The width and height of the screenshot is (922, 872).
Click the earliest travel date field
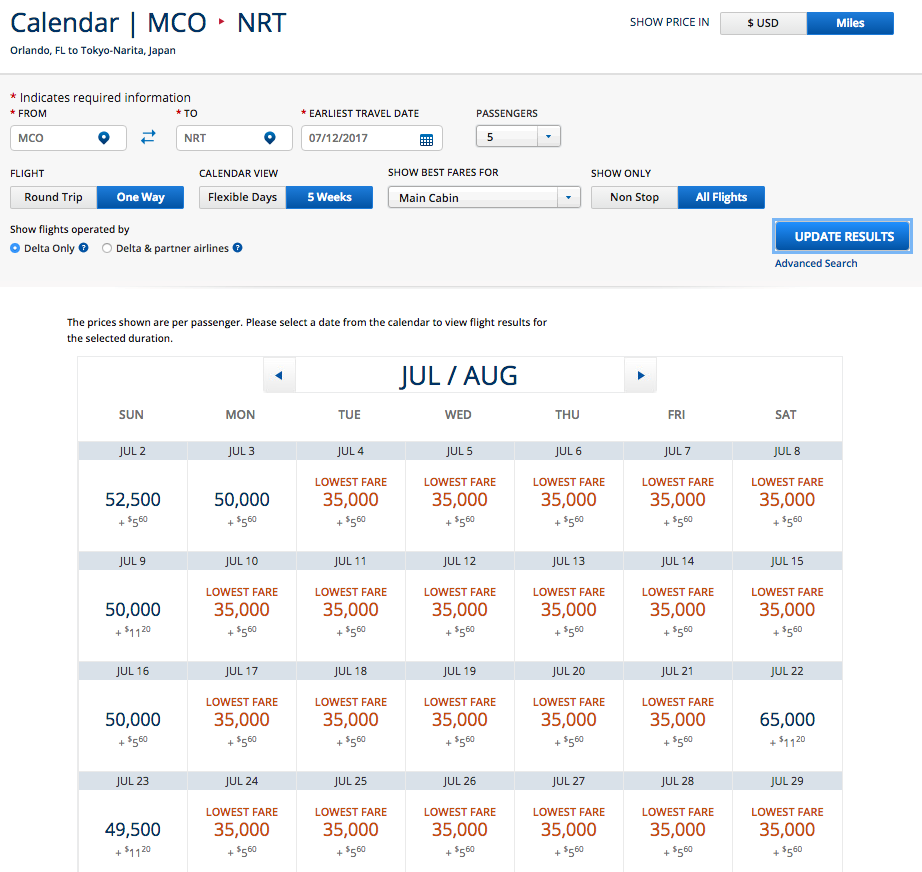click(360, 138)
